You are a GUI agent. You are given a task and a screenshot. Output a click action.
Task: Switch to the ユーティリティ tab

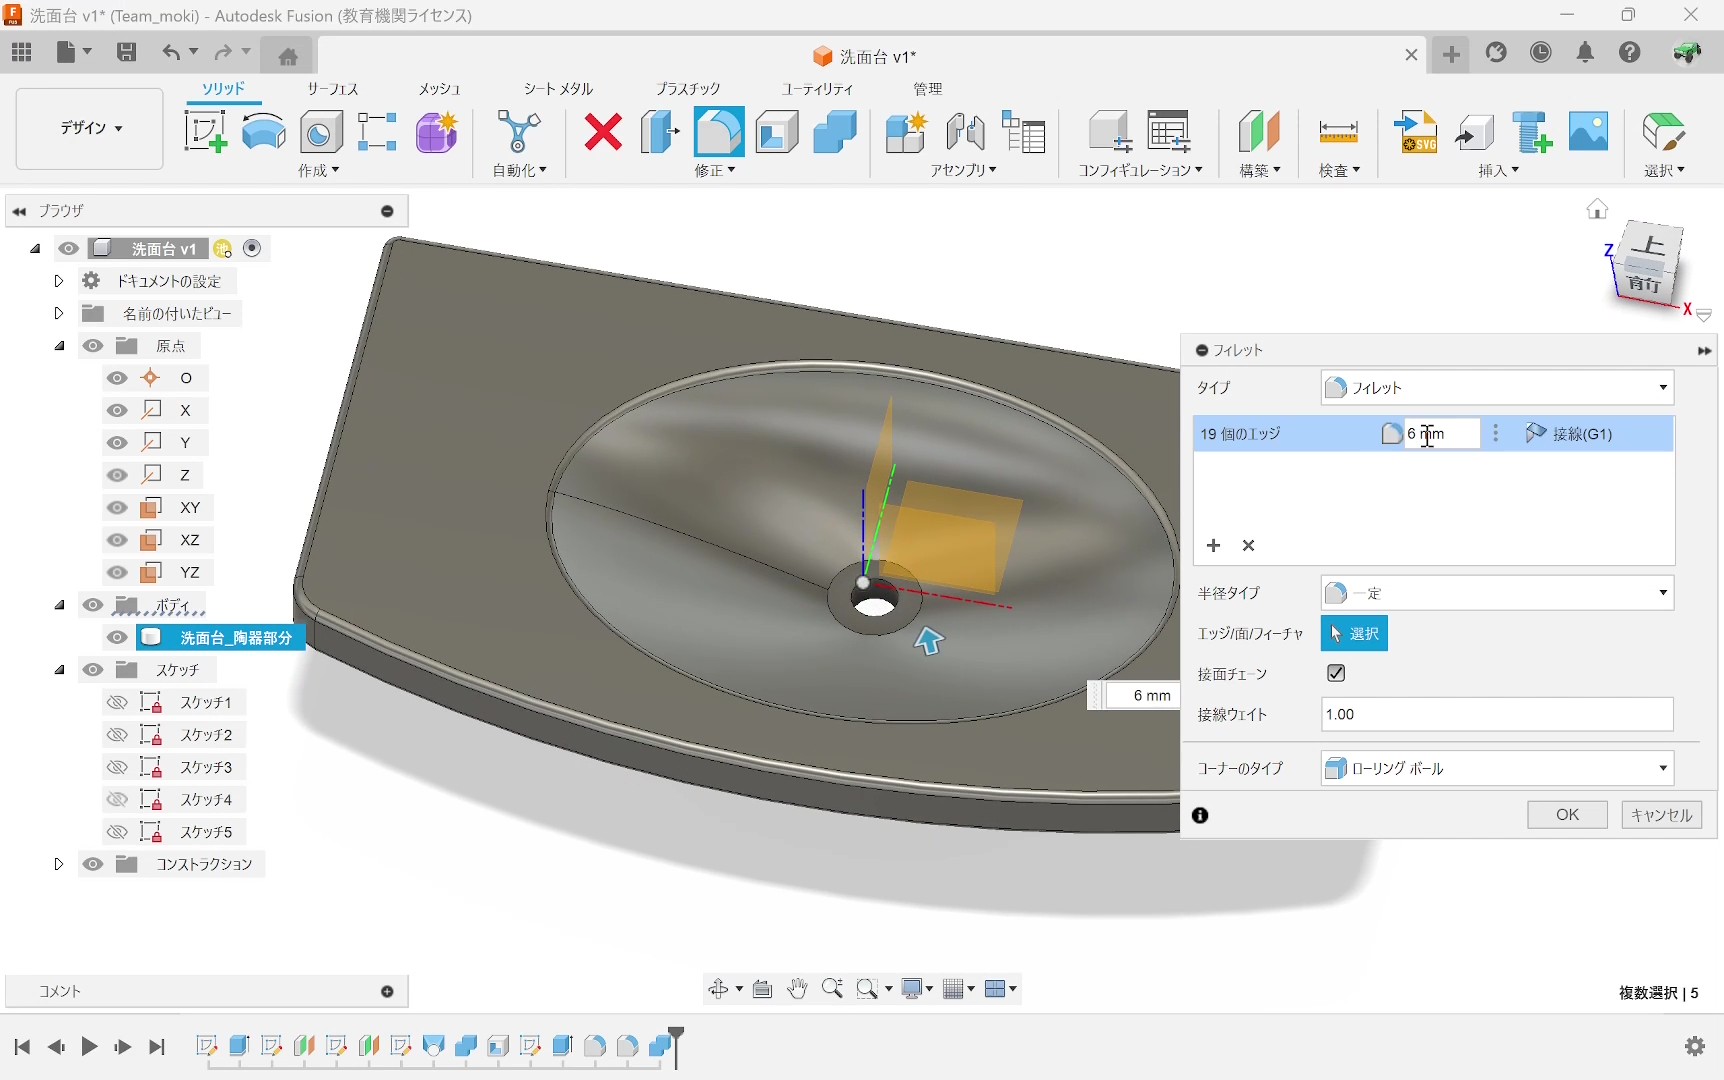coord(818,89)
